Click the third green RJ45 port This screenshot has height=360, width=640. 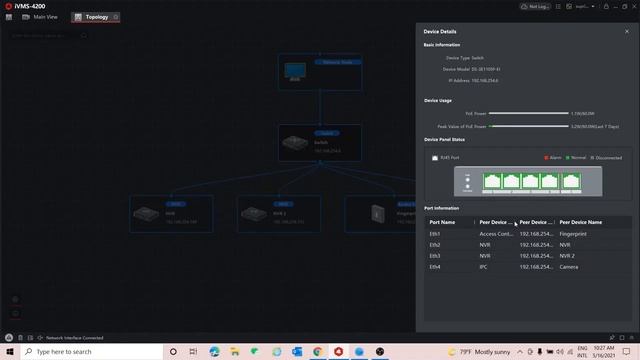click(x=530, y=181)
